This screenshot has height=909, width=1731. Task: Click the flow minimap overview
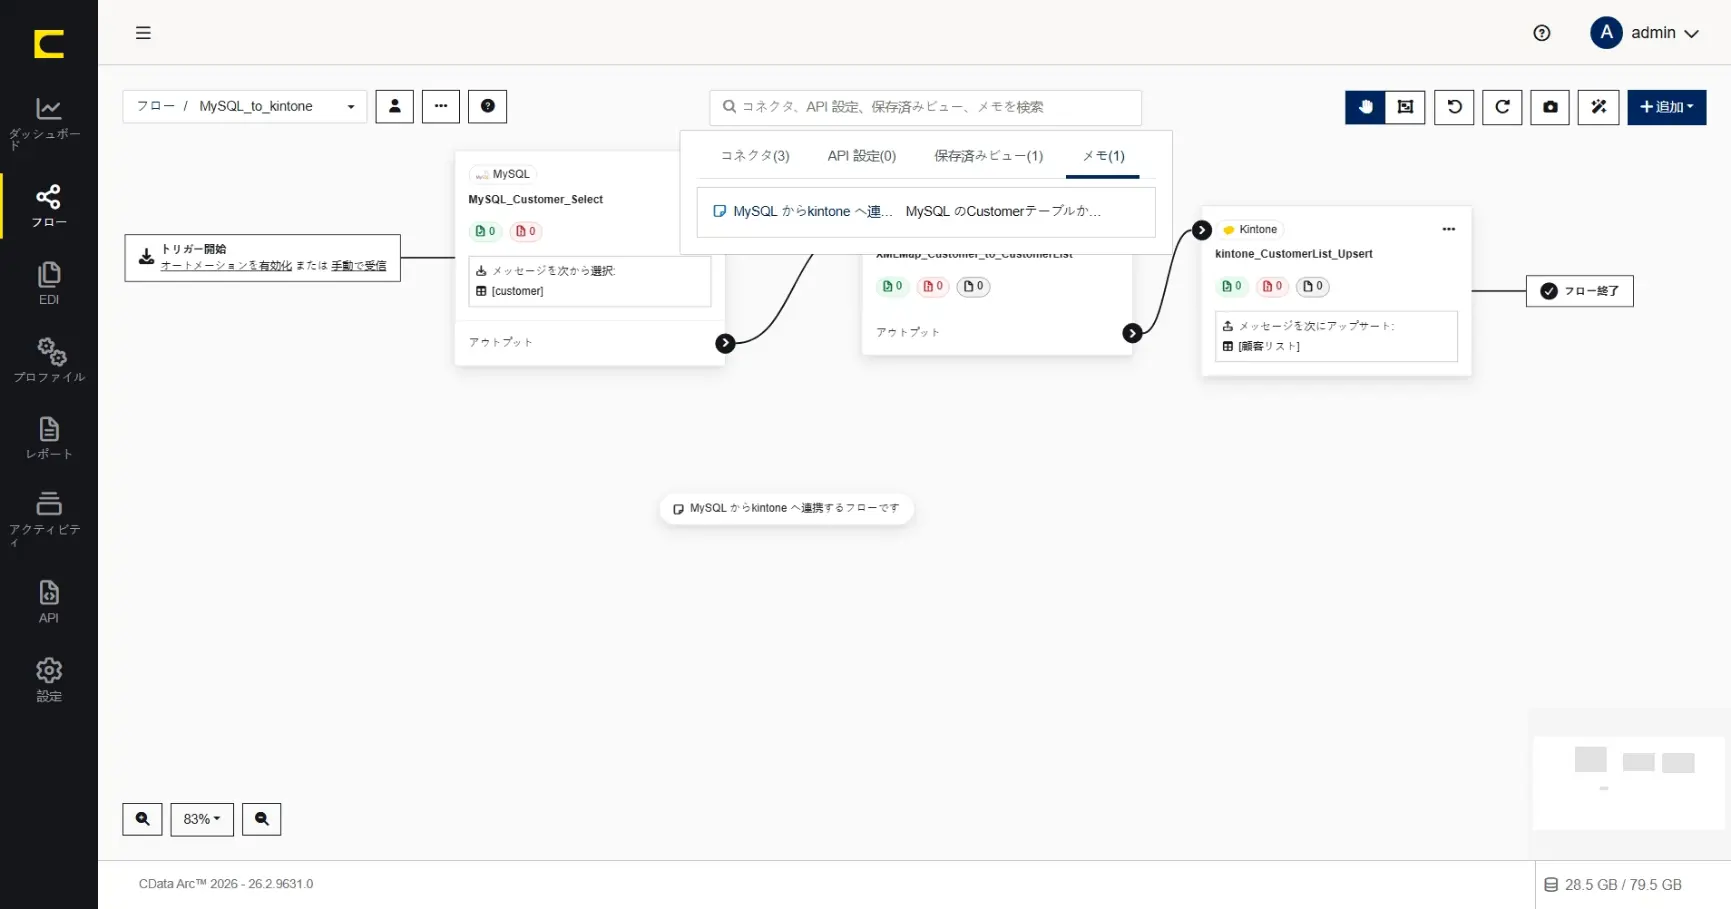(1628, 783)
